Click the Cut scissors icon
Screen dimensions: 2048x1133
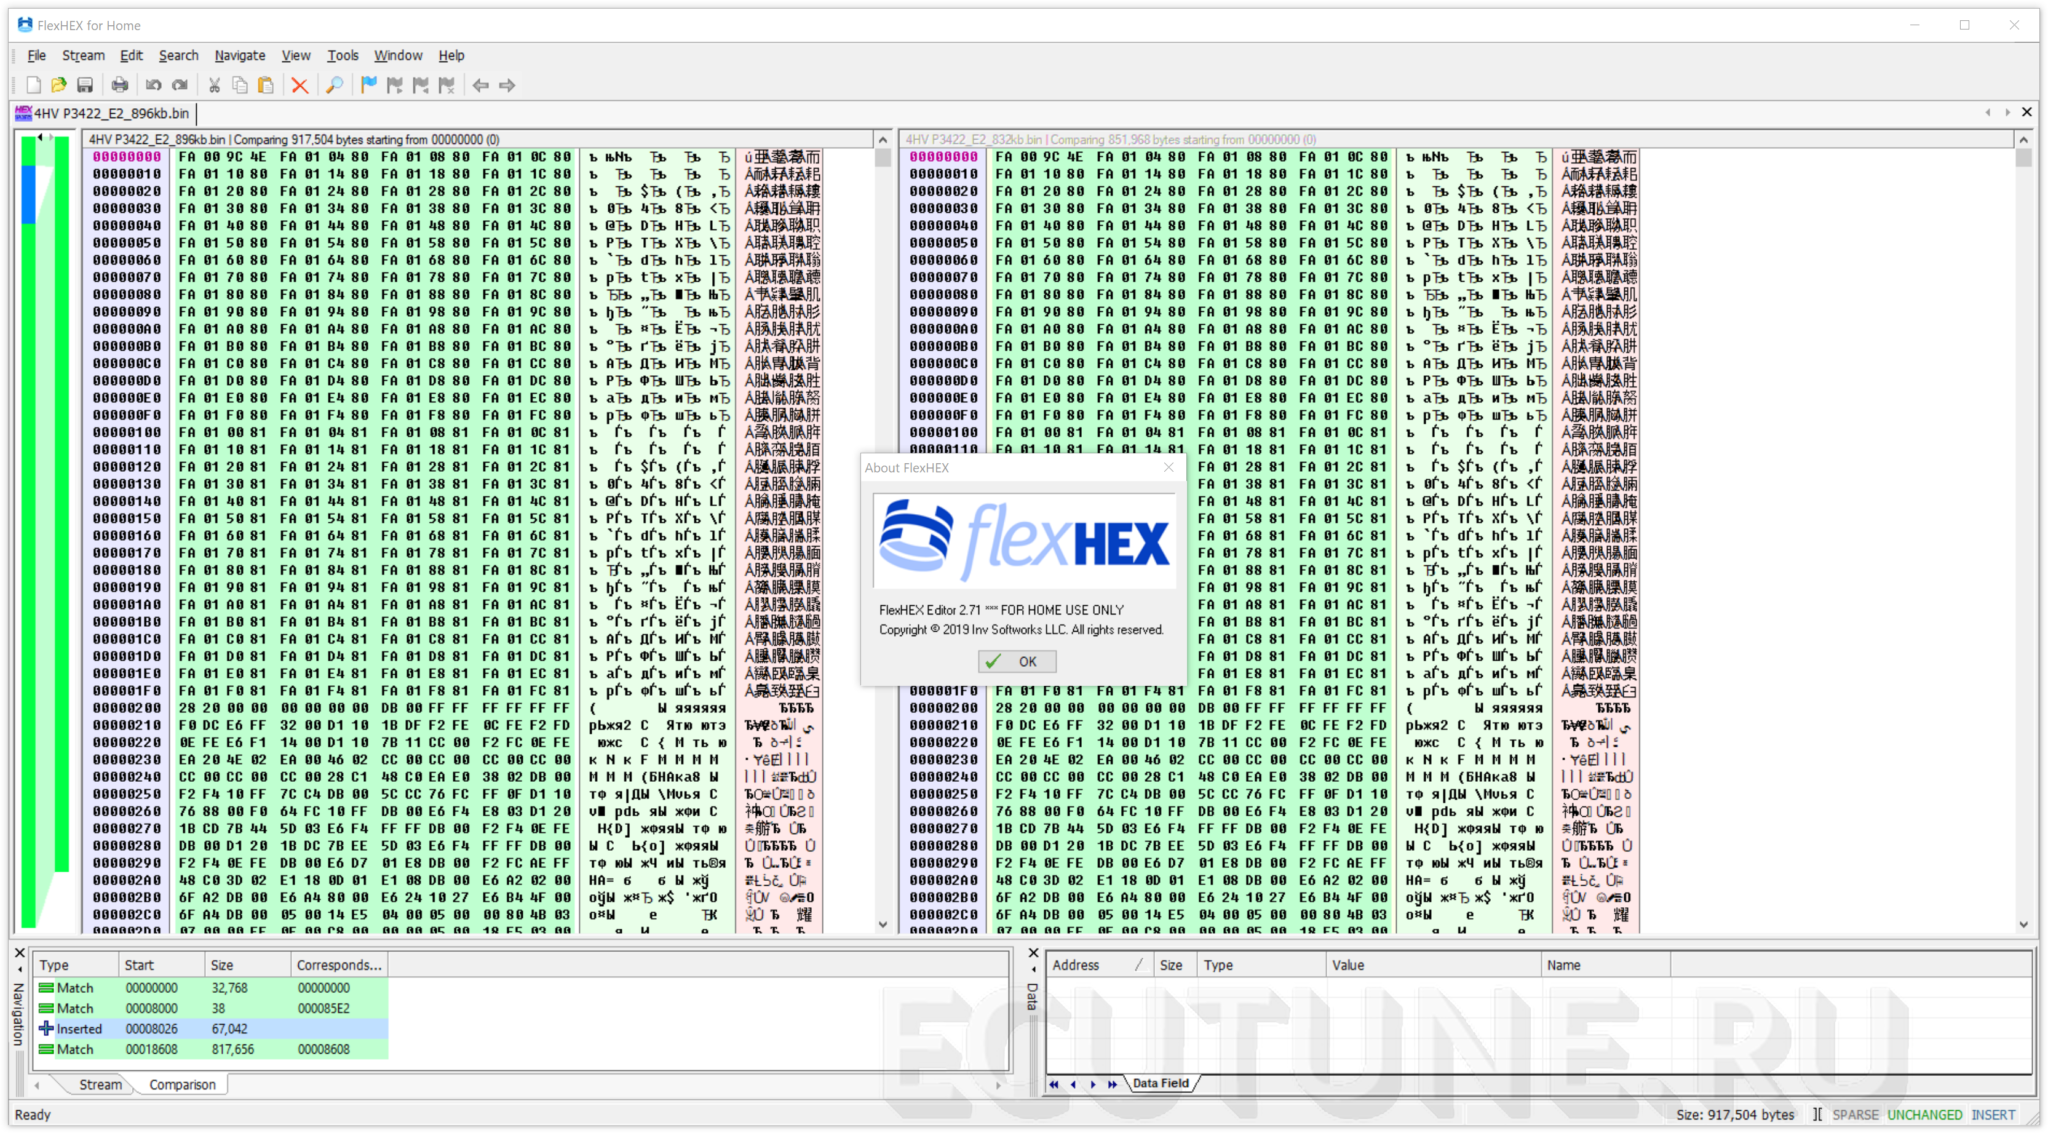[x=214, y=86]
